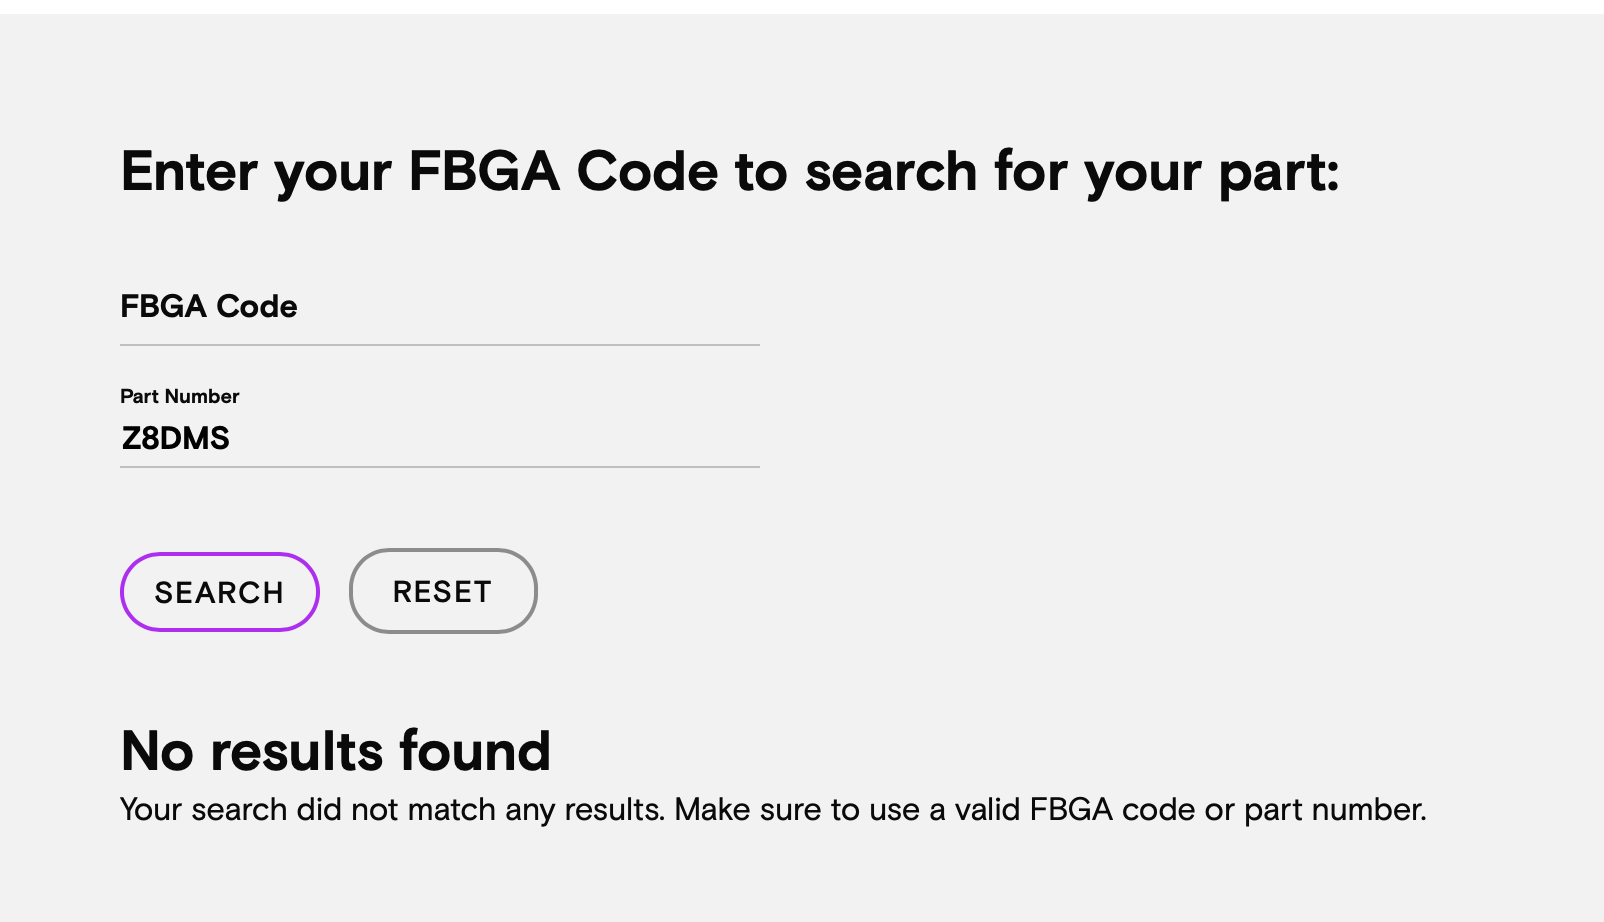Click the Z8DMS part number value
Screen dimensions: 1604x922
pyautogui.click(x=175, y=439)
